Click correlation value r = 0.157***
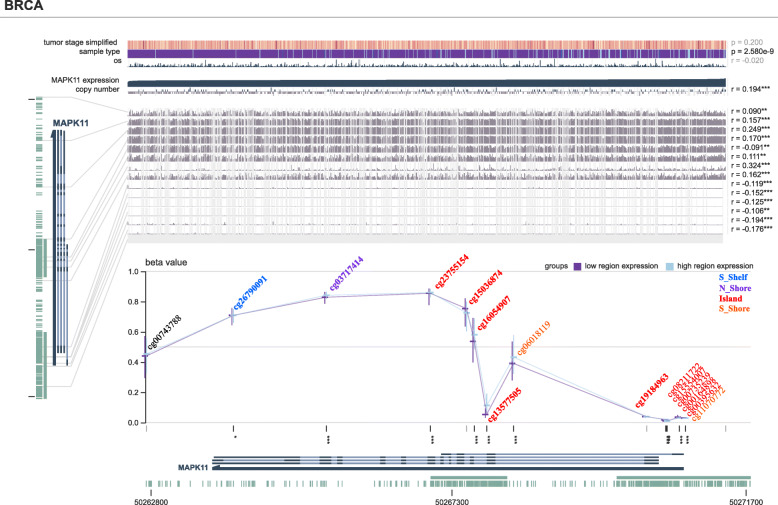The width and height of the screenshot is (778, 505). pos(750,120)
